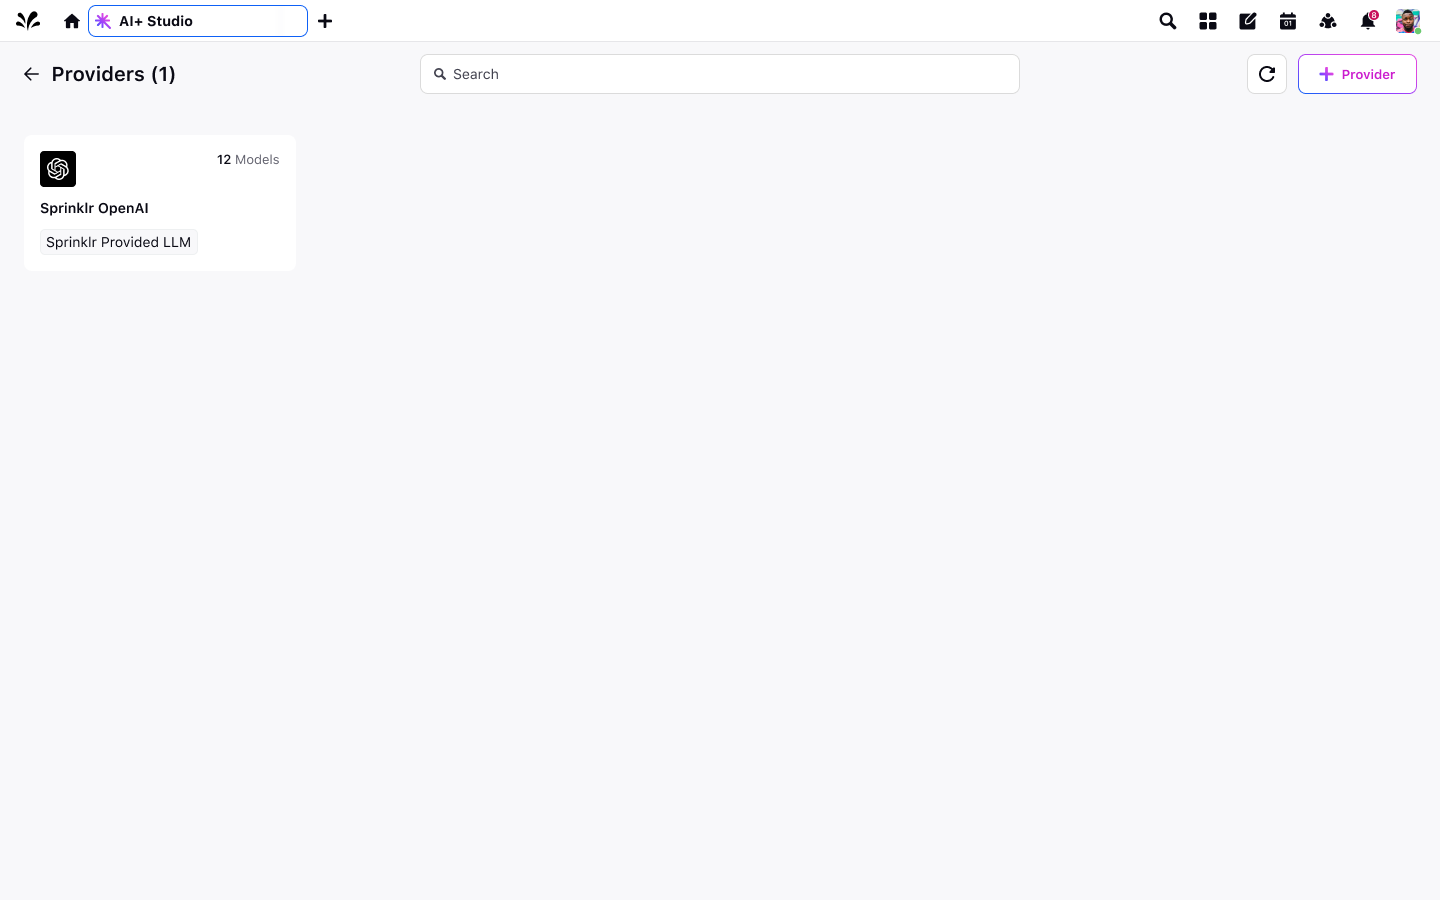The width and height of the screenshot is (1440, 900).
Task: Open the app launcher grid icon
Action: pyautogui.click(x=1208, y=21)
